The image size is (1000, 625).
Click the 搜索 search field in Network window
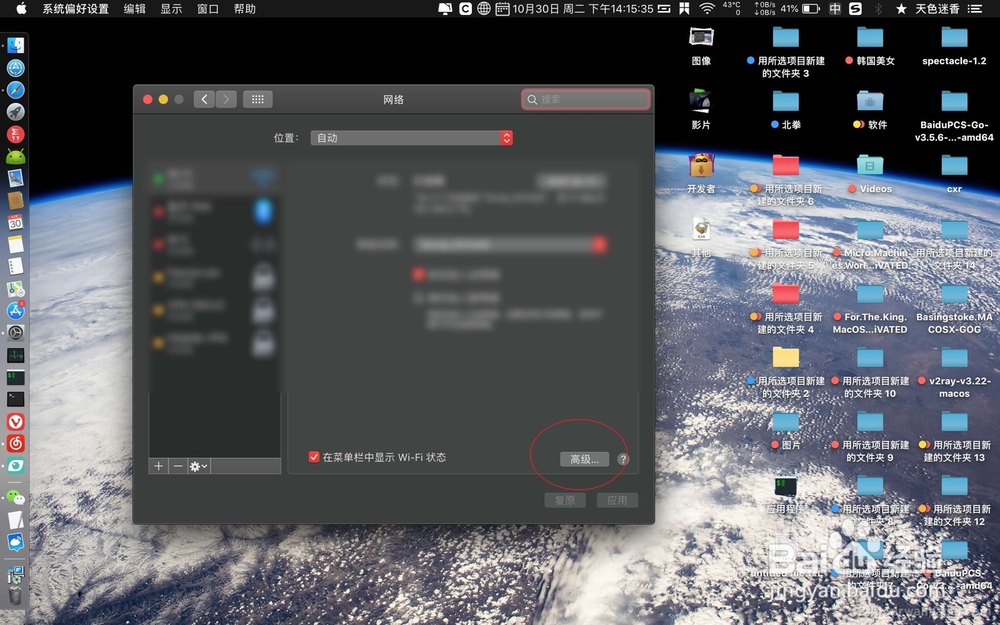point(586,99)
